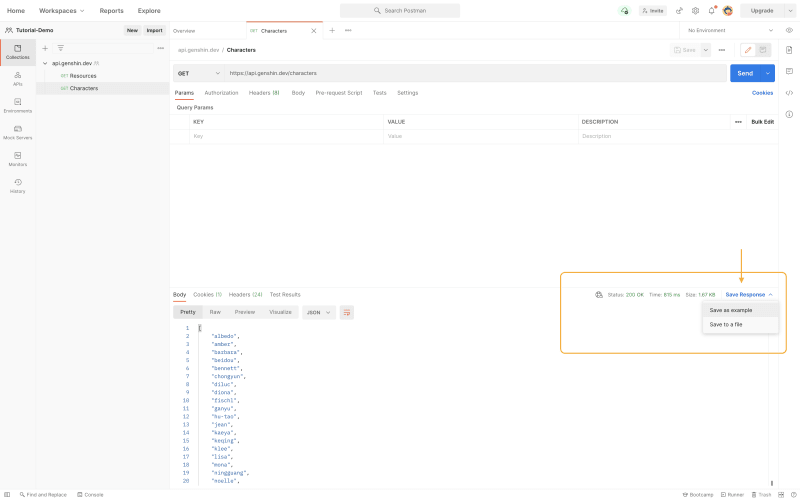The height and width of the screenshot is (500, 800).
Task: Switch to the Authorization tab
Action: coord(221,93)
